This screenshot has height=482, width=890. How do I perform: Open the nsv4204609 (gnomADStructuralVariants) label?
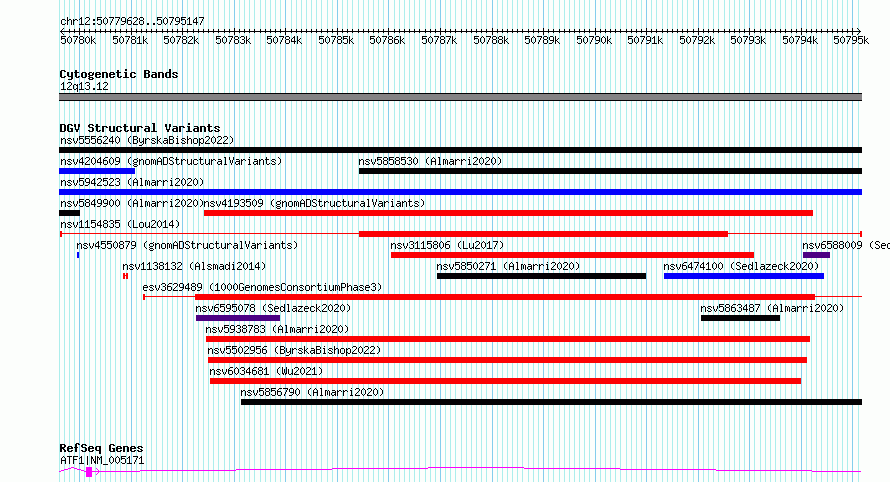point(171,161)
